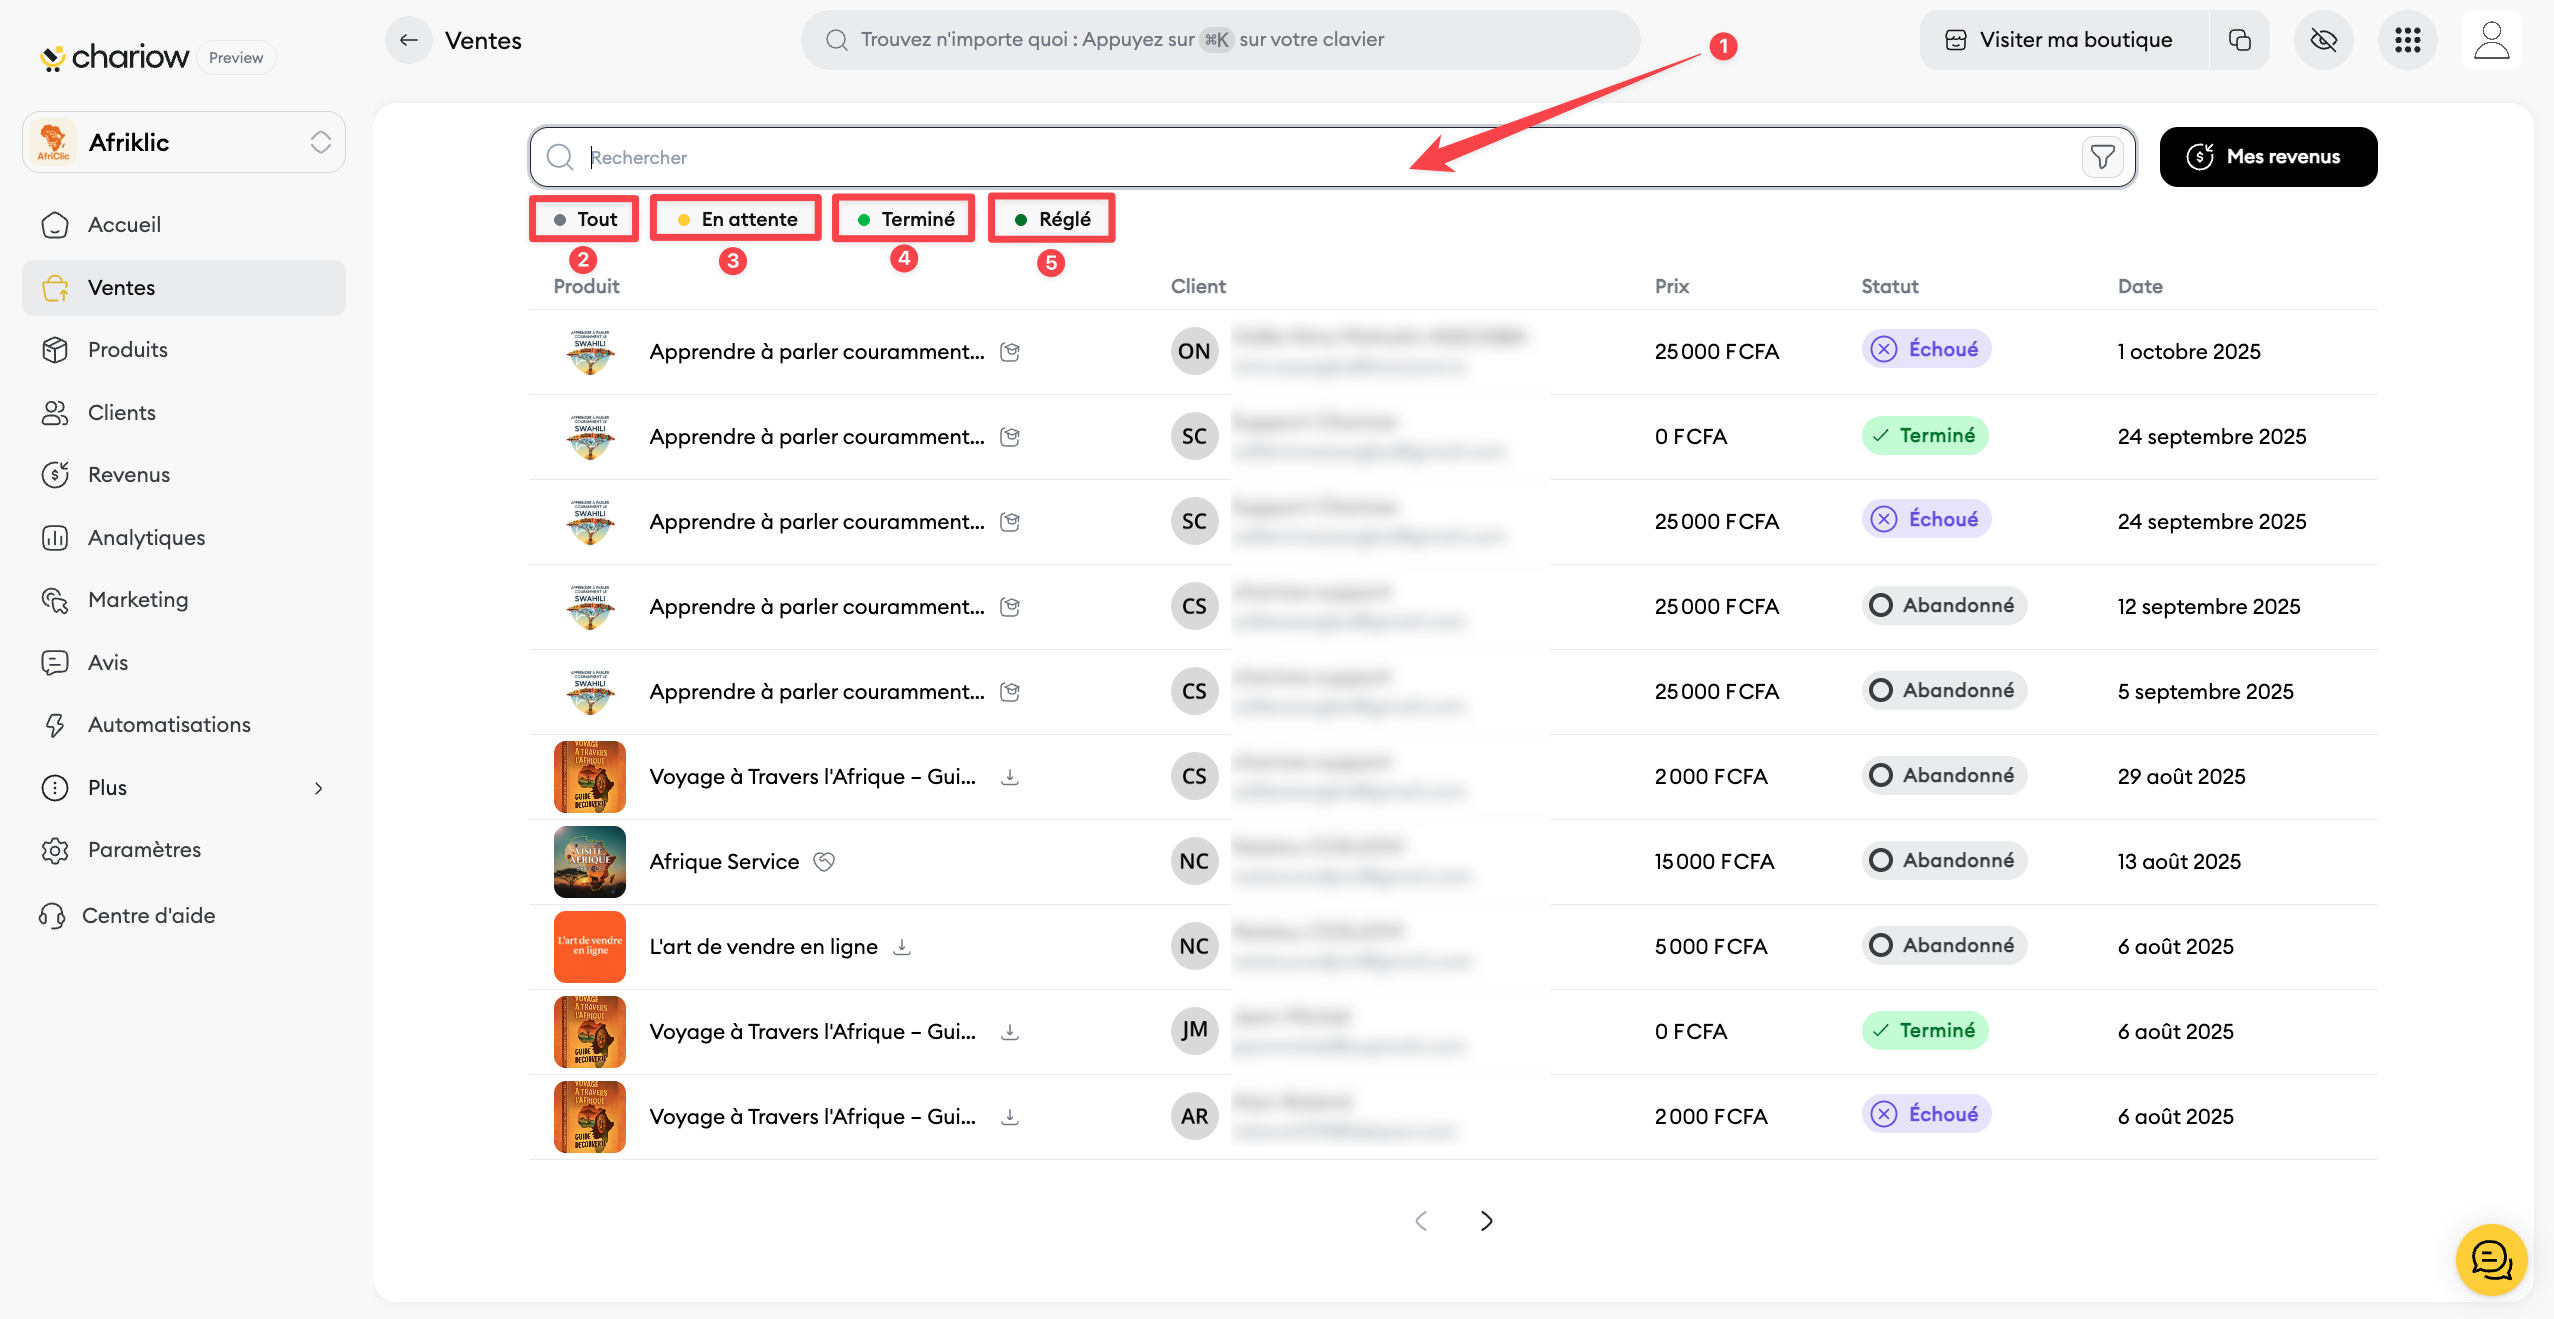The width and height of the screenshot is (2554, 1319).
Task: Filter sales by En attente status
Action: point(737,219)
